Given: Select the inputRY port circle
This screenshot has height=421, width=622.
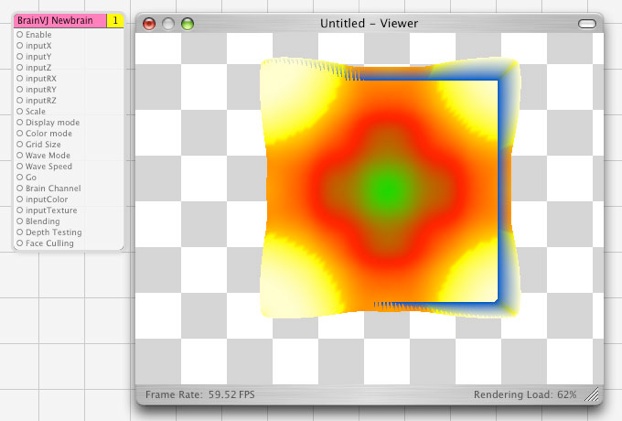Looking at the screenshot, I should point(19,90).
